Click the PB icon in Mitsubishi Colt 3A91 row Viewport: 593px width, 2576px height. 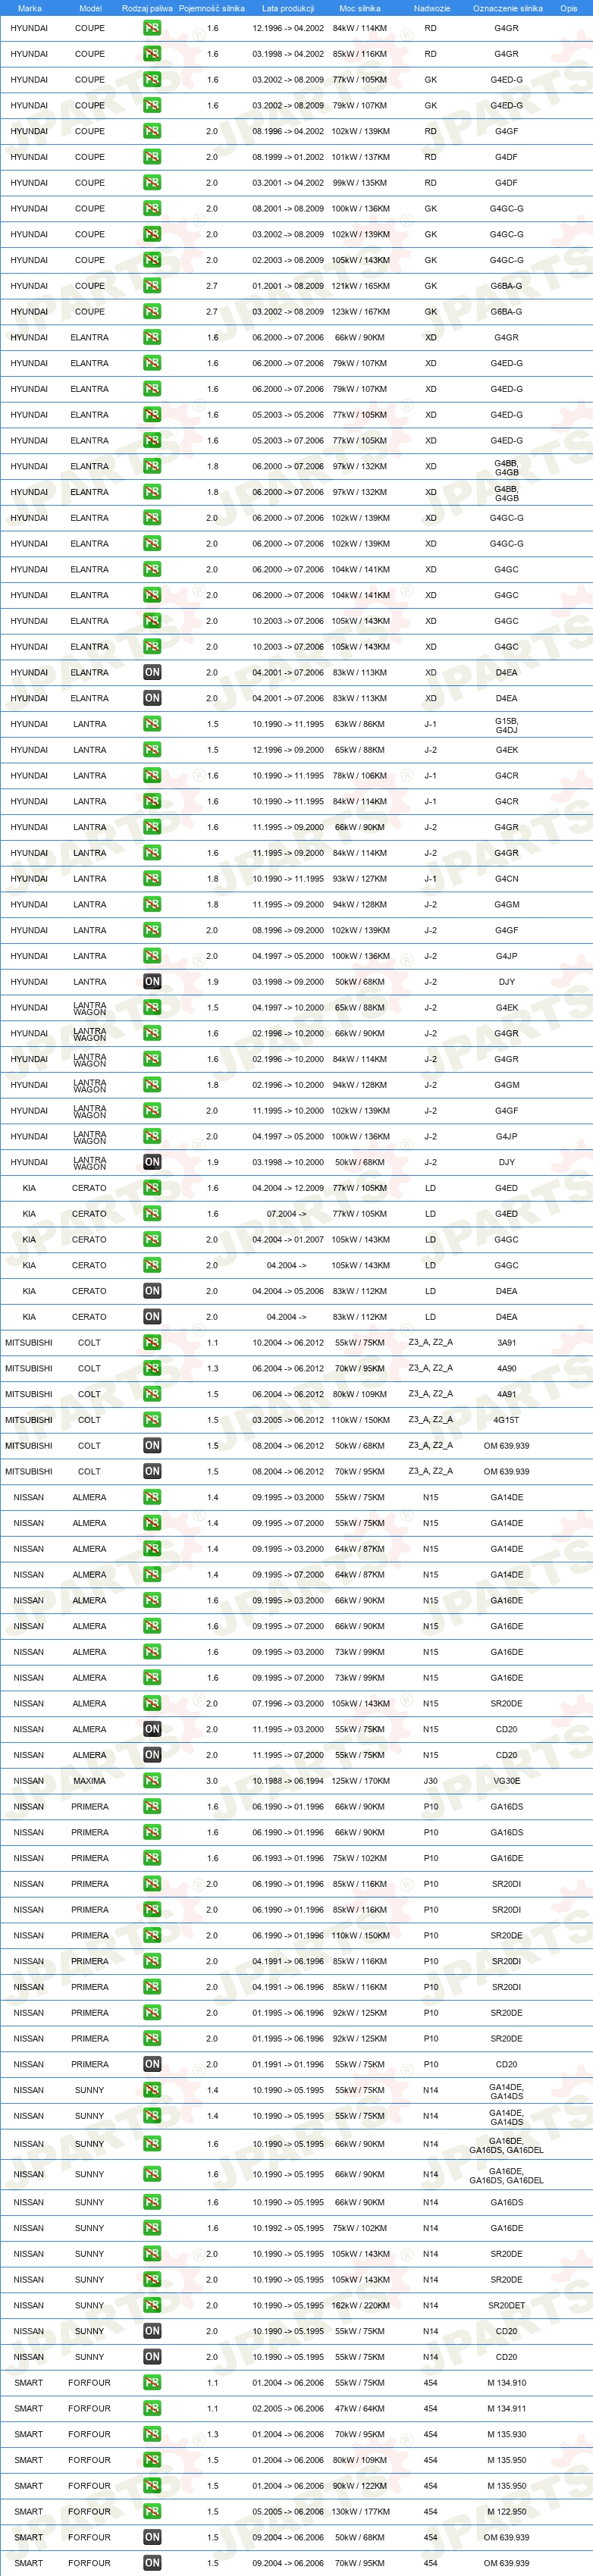click(152, 1343)
